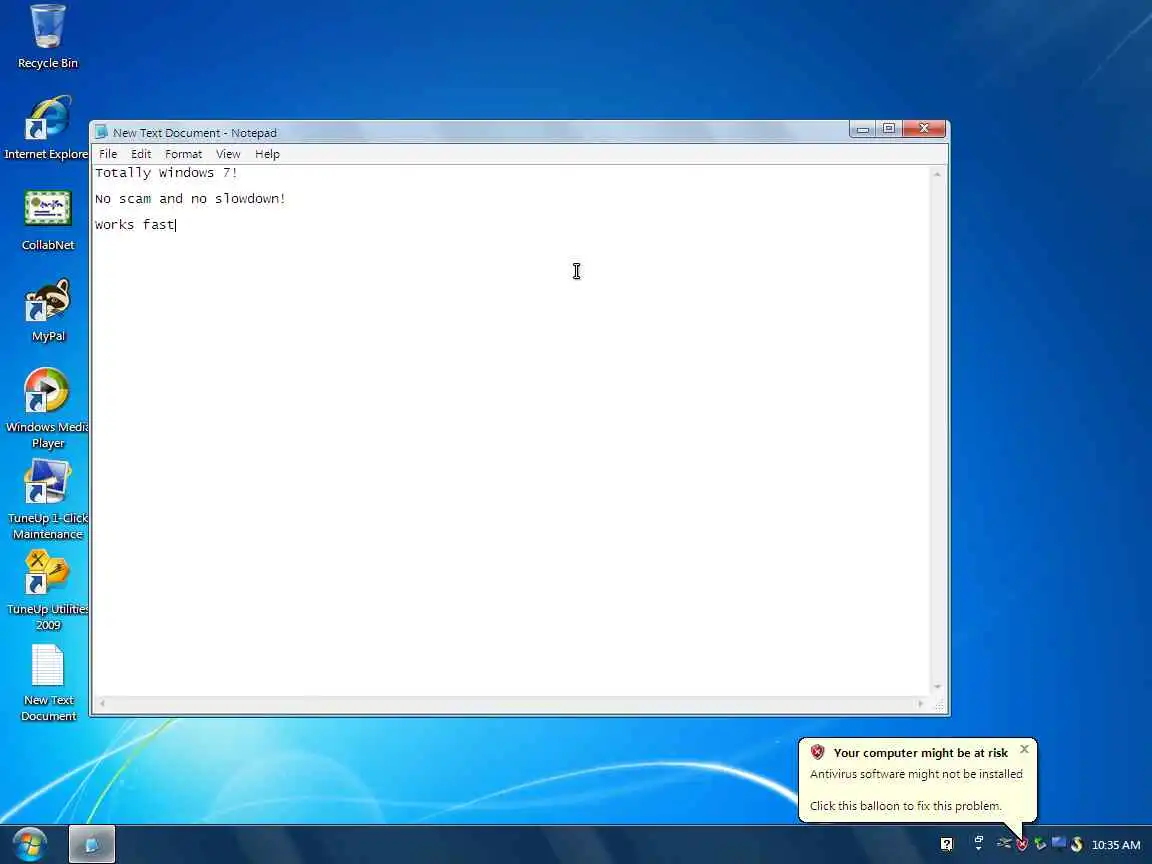Click the Notepad title bar icon
This screenshot has width=1152, height=864.
click(x=101, y=132)
